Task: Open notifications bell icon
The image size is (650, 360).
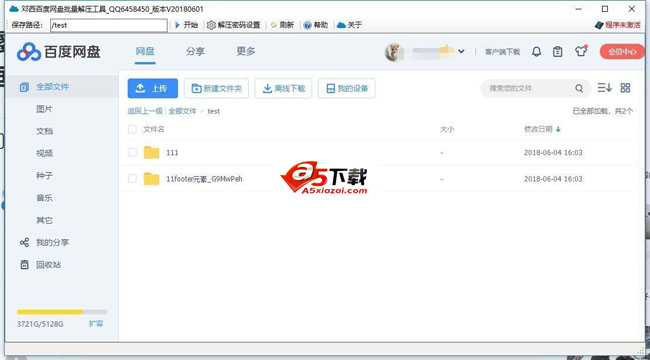Action: click(536, 52)
